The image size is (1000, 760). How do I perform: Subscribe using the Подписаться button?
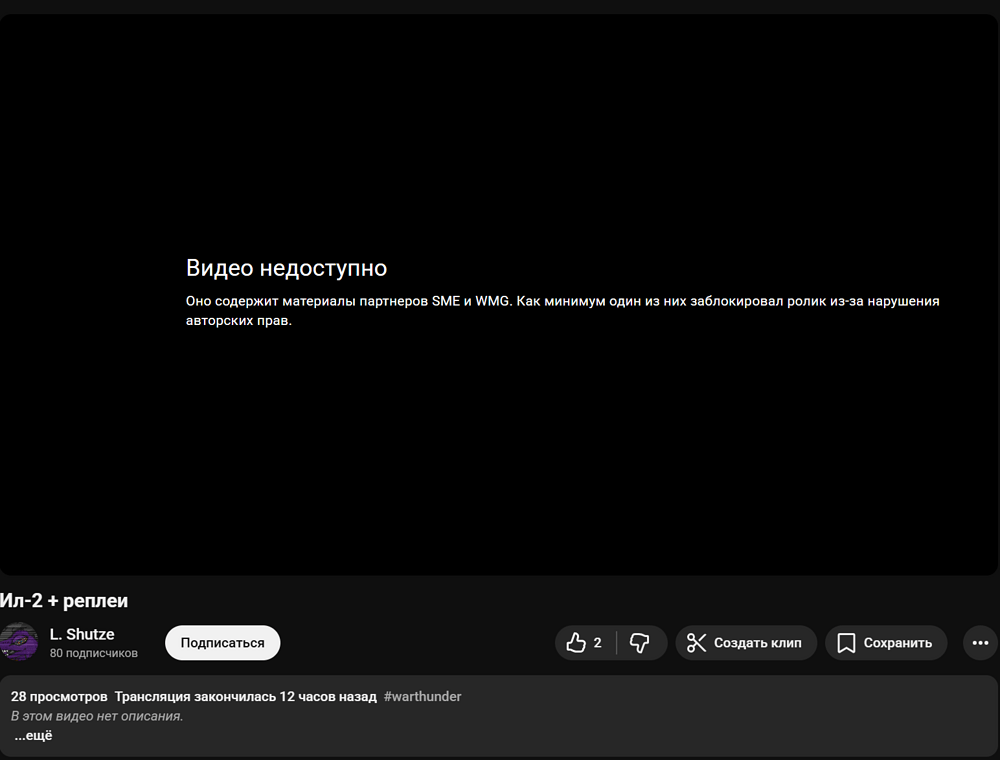pos(222,643)
